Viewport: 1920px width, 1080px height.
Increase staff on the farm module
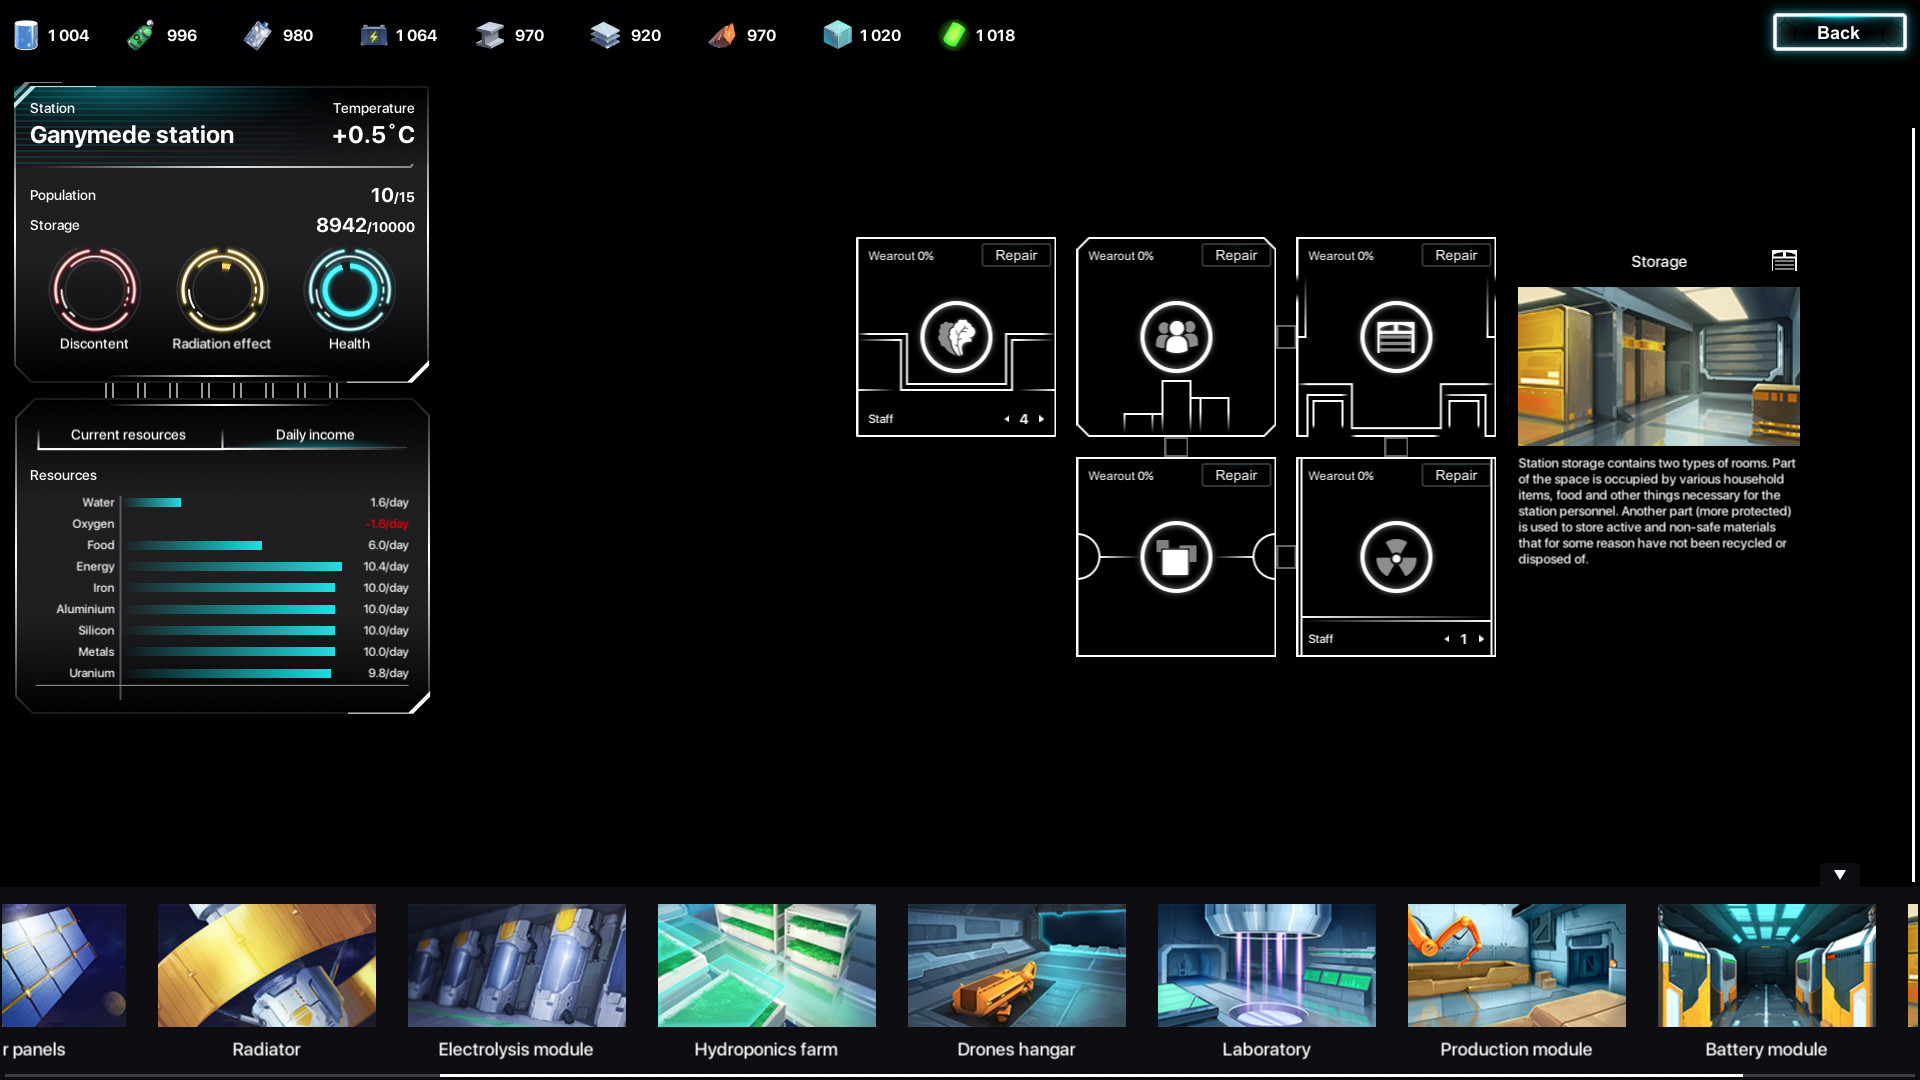pyautogui.click(x=1040, y=419)
